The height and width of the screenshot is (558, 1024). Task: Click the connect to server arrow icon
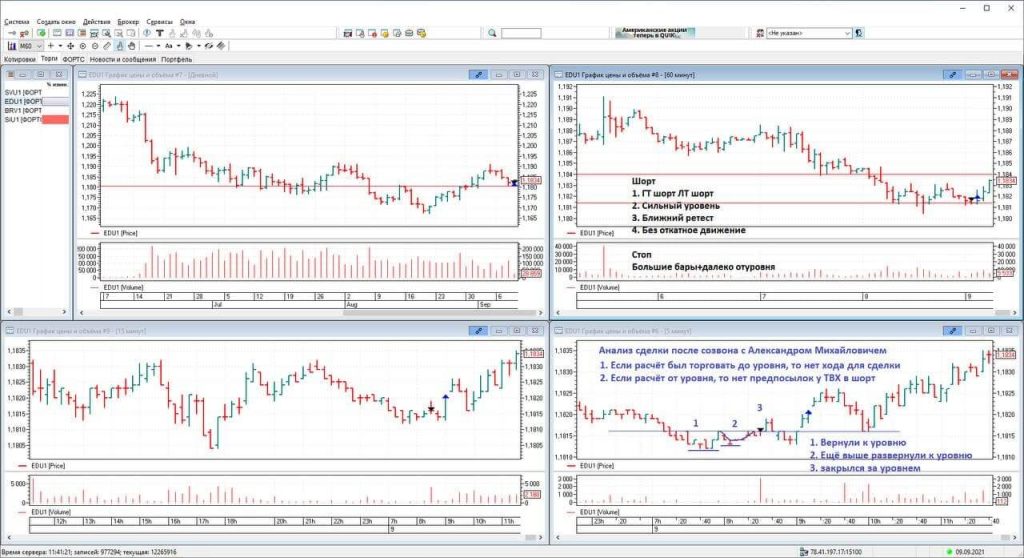[12, 33]
